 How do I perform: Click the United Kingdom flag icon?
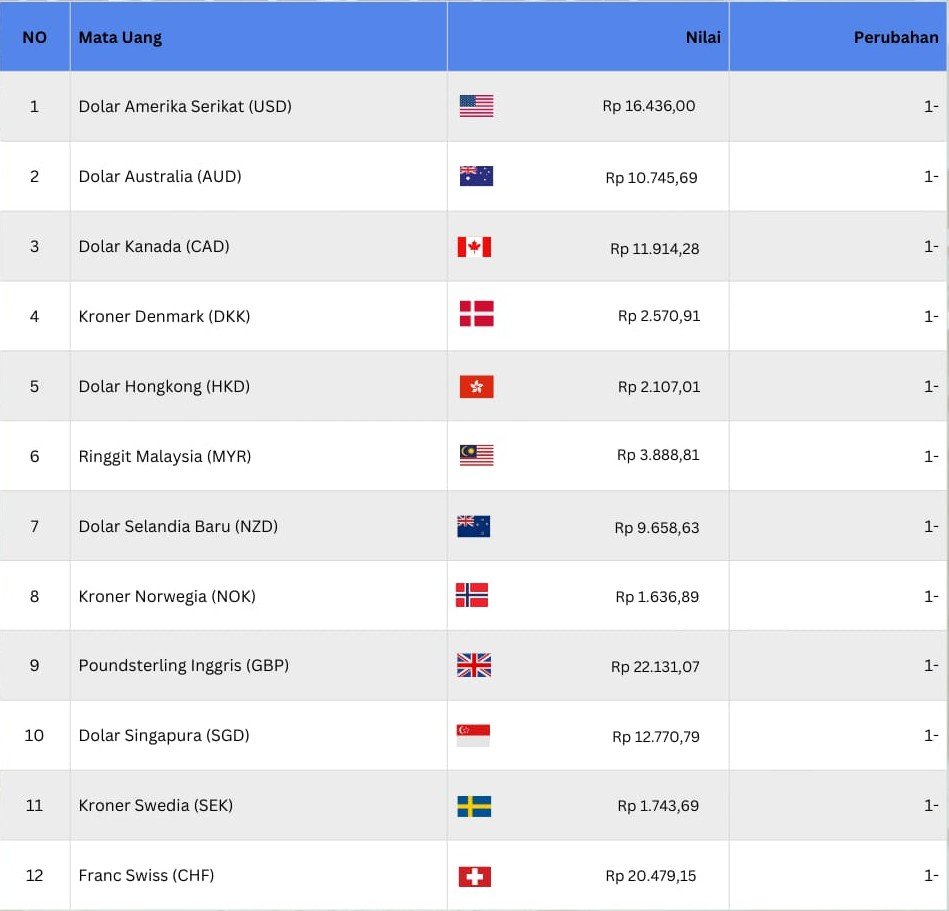point(474,666)
